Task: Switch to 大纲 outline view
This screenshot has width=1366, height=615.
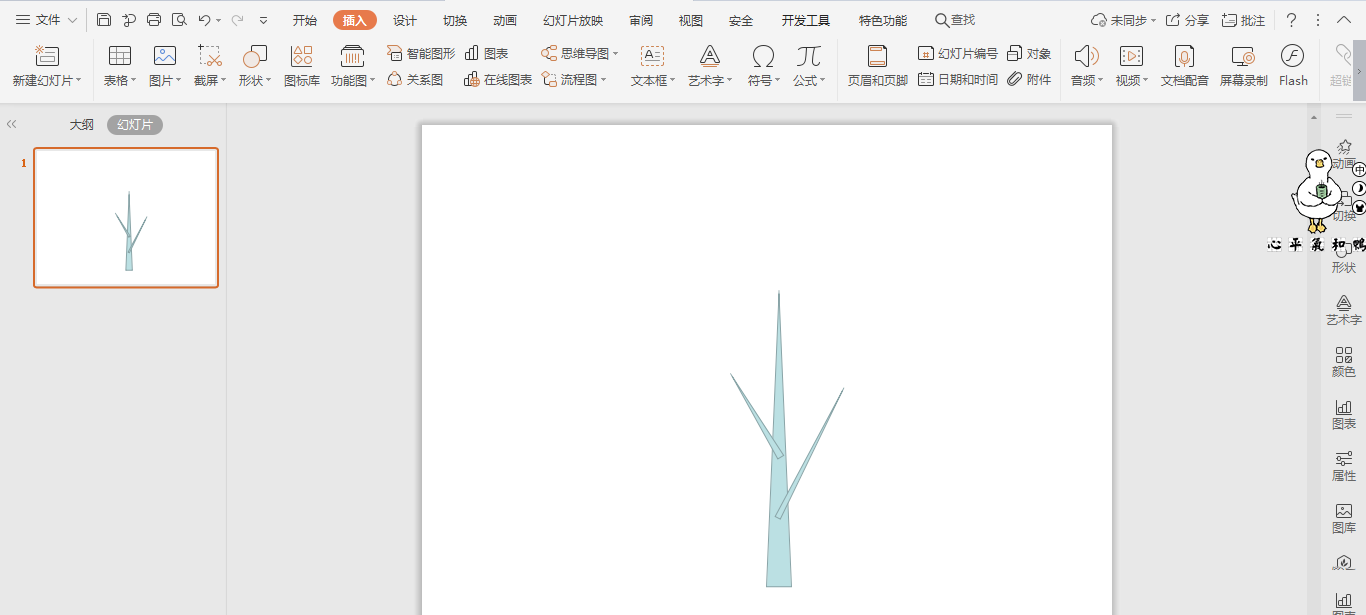Action: pos(81,125)
